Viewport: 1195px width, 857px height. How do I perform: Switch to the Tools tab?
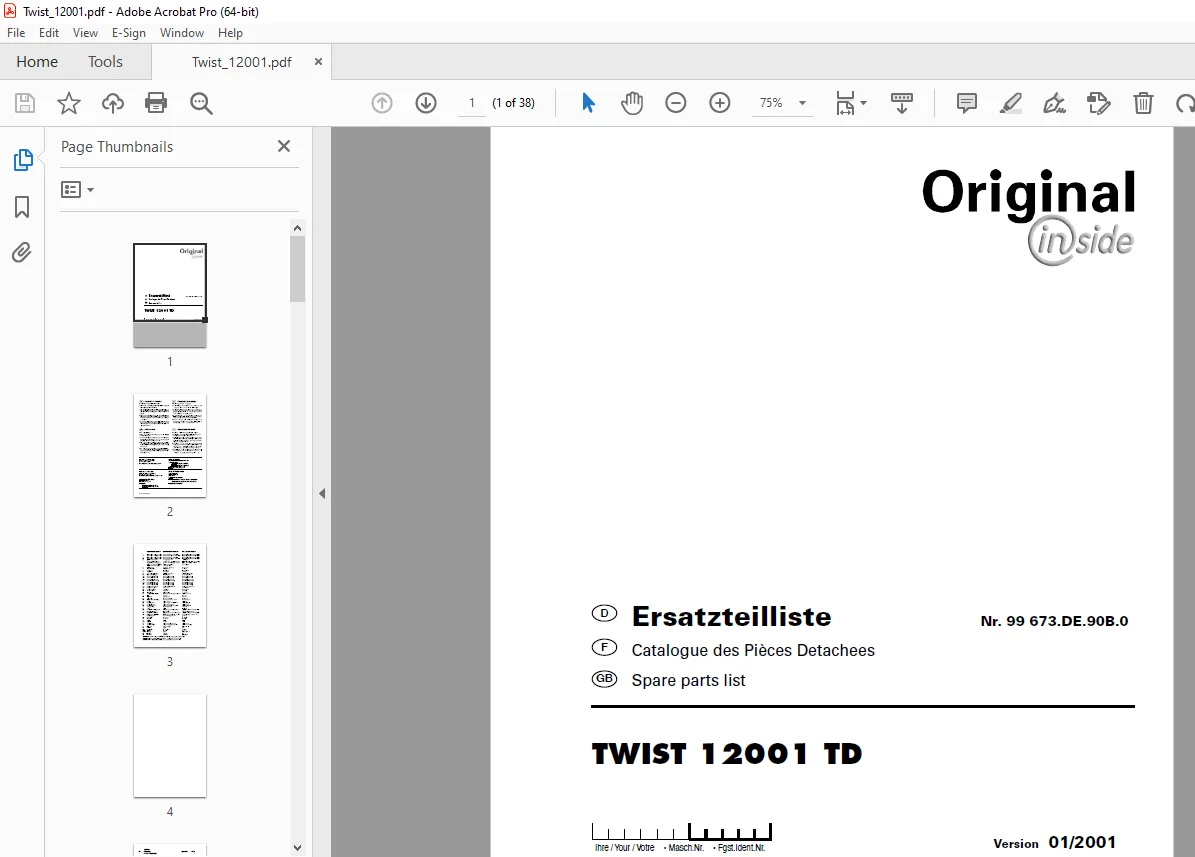click(105, 62)
